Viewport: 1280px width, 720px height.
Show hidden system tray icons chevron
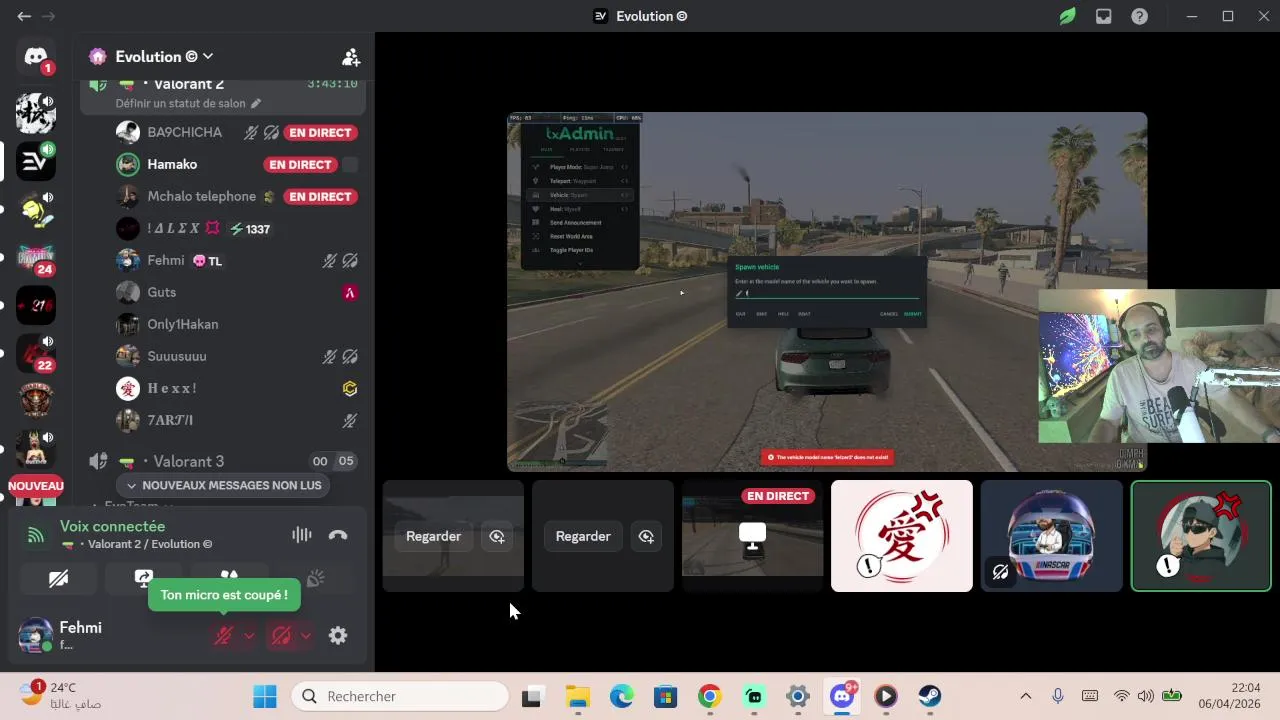click(x=1025, y=696)
